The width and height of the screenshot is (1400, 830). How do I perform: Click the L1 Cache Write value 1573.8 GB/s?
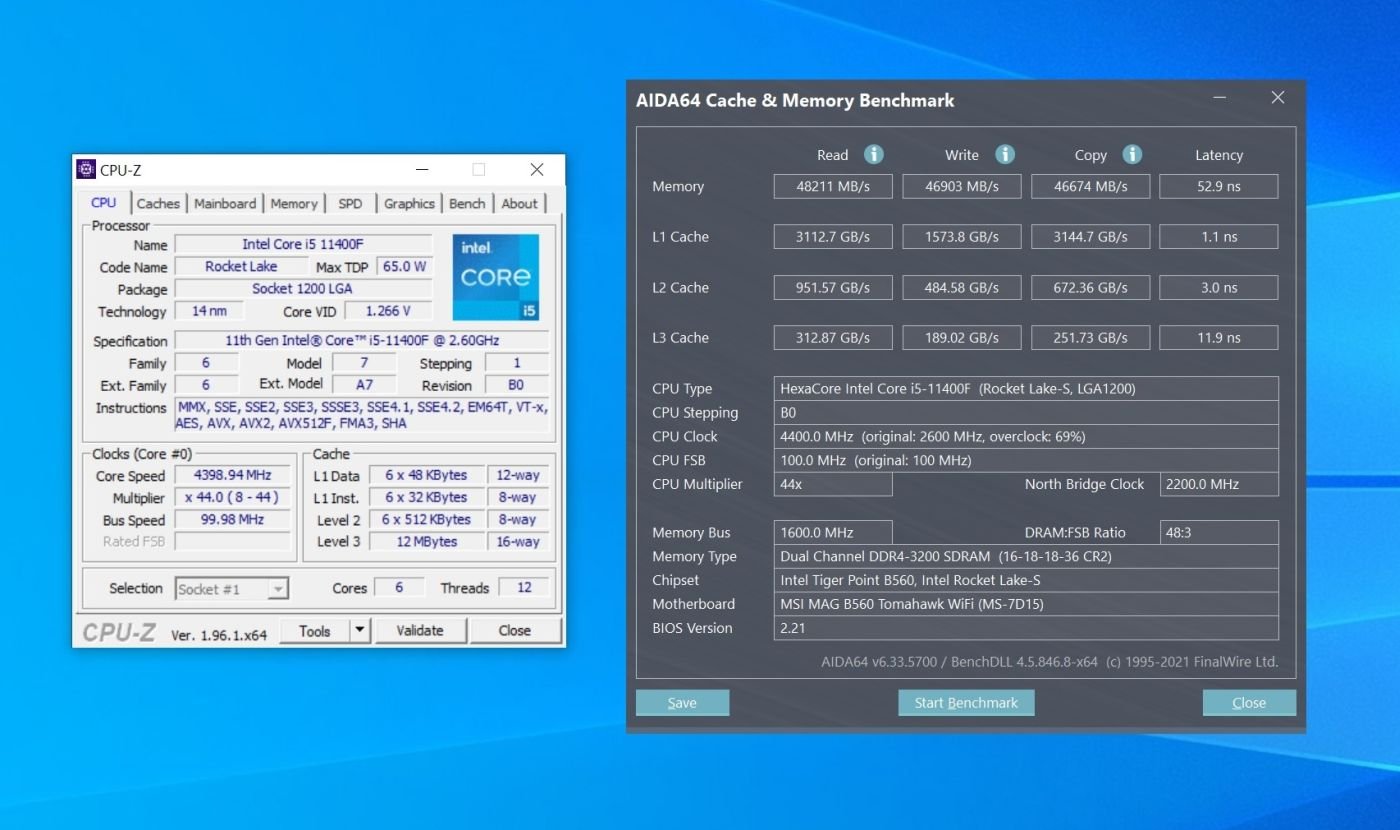(x=962, y=237)
